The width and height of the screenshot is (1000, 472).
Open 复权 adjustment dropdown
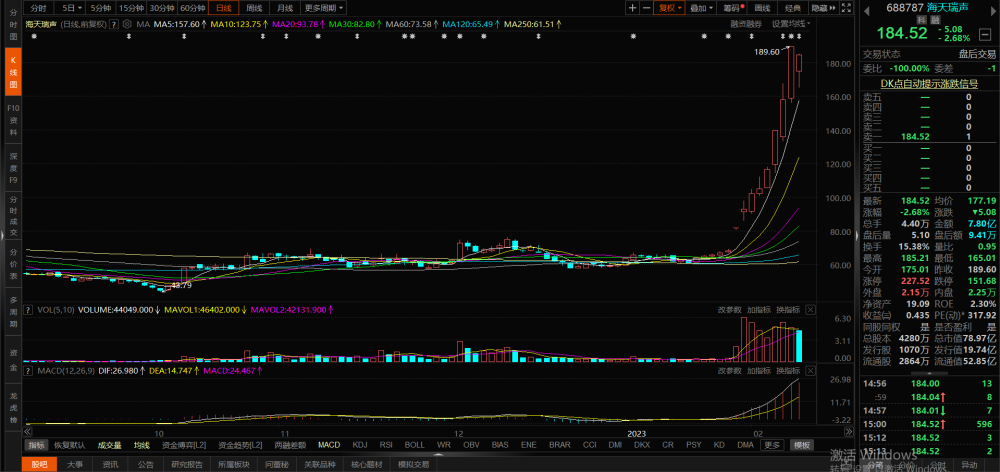(x=670, y=8)
